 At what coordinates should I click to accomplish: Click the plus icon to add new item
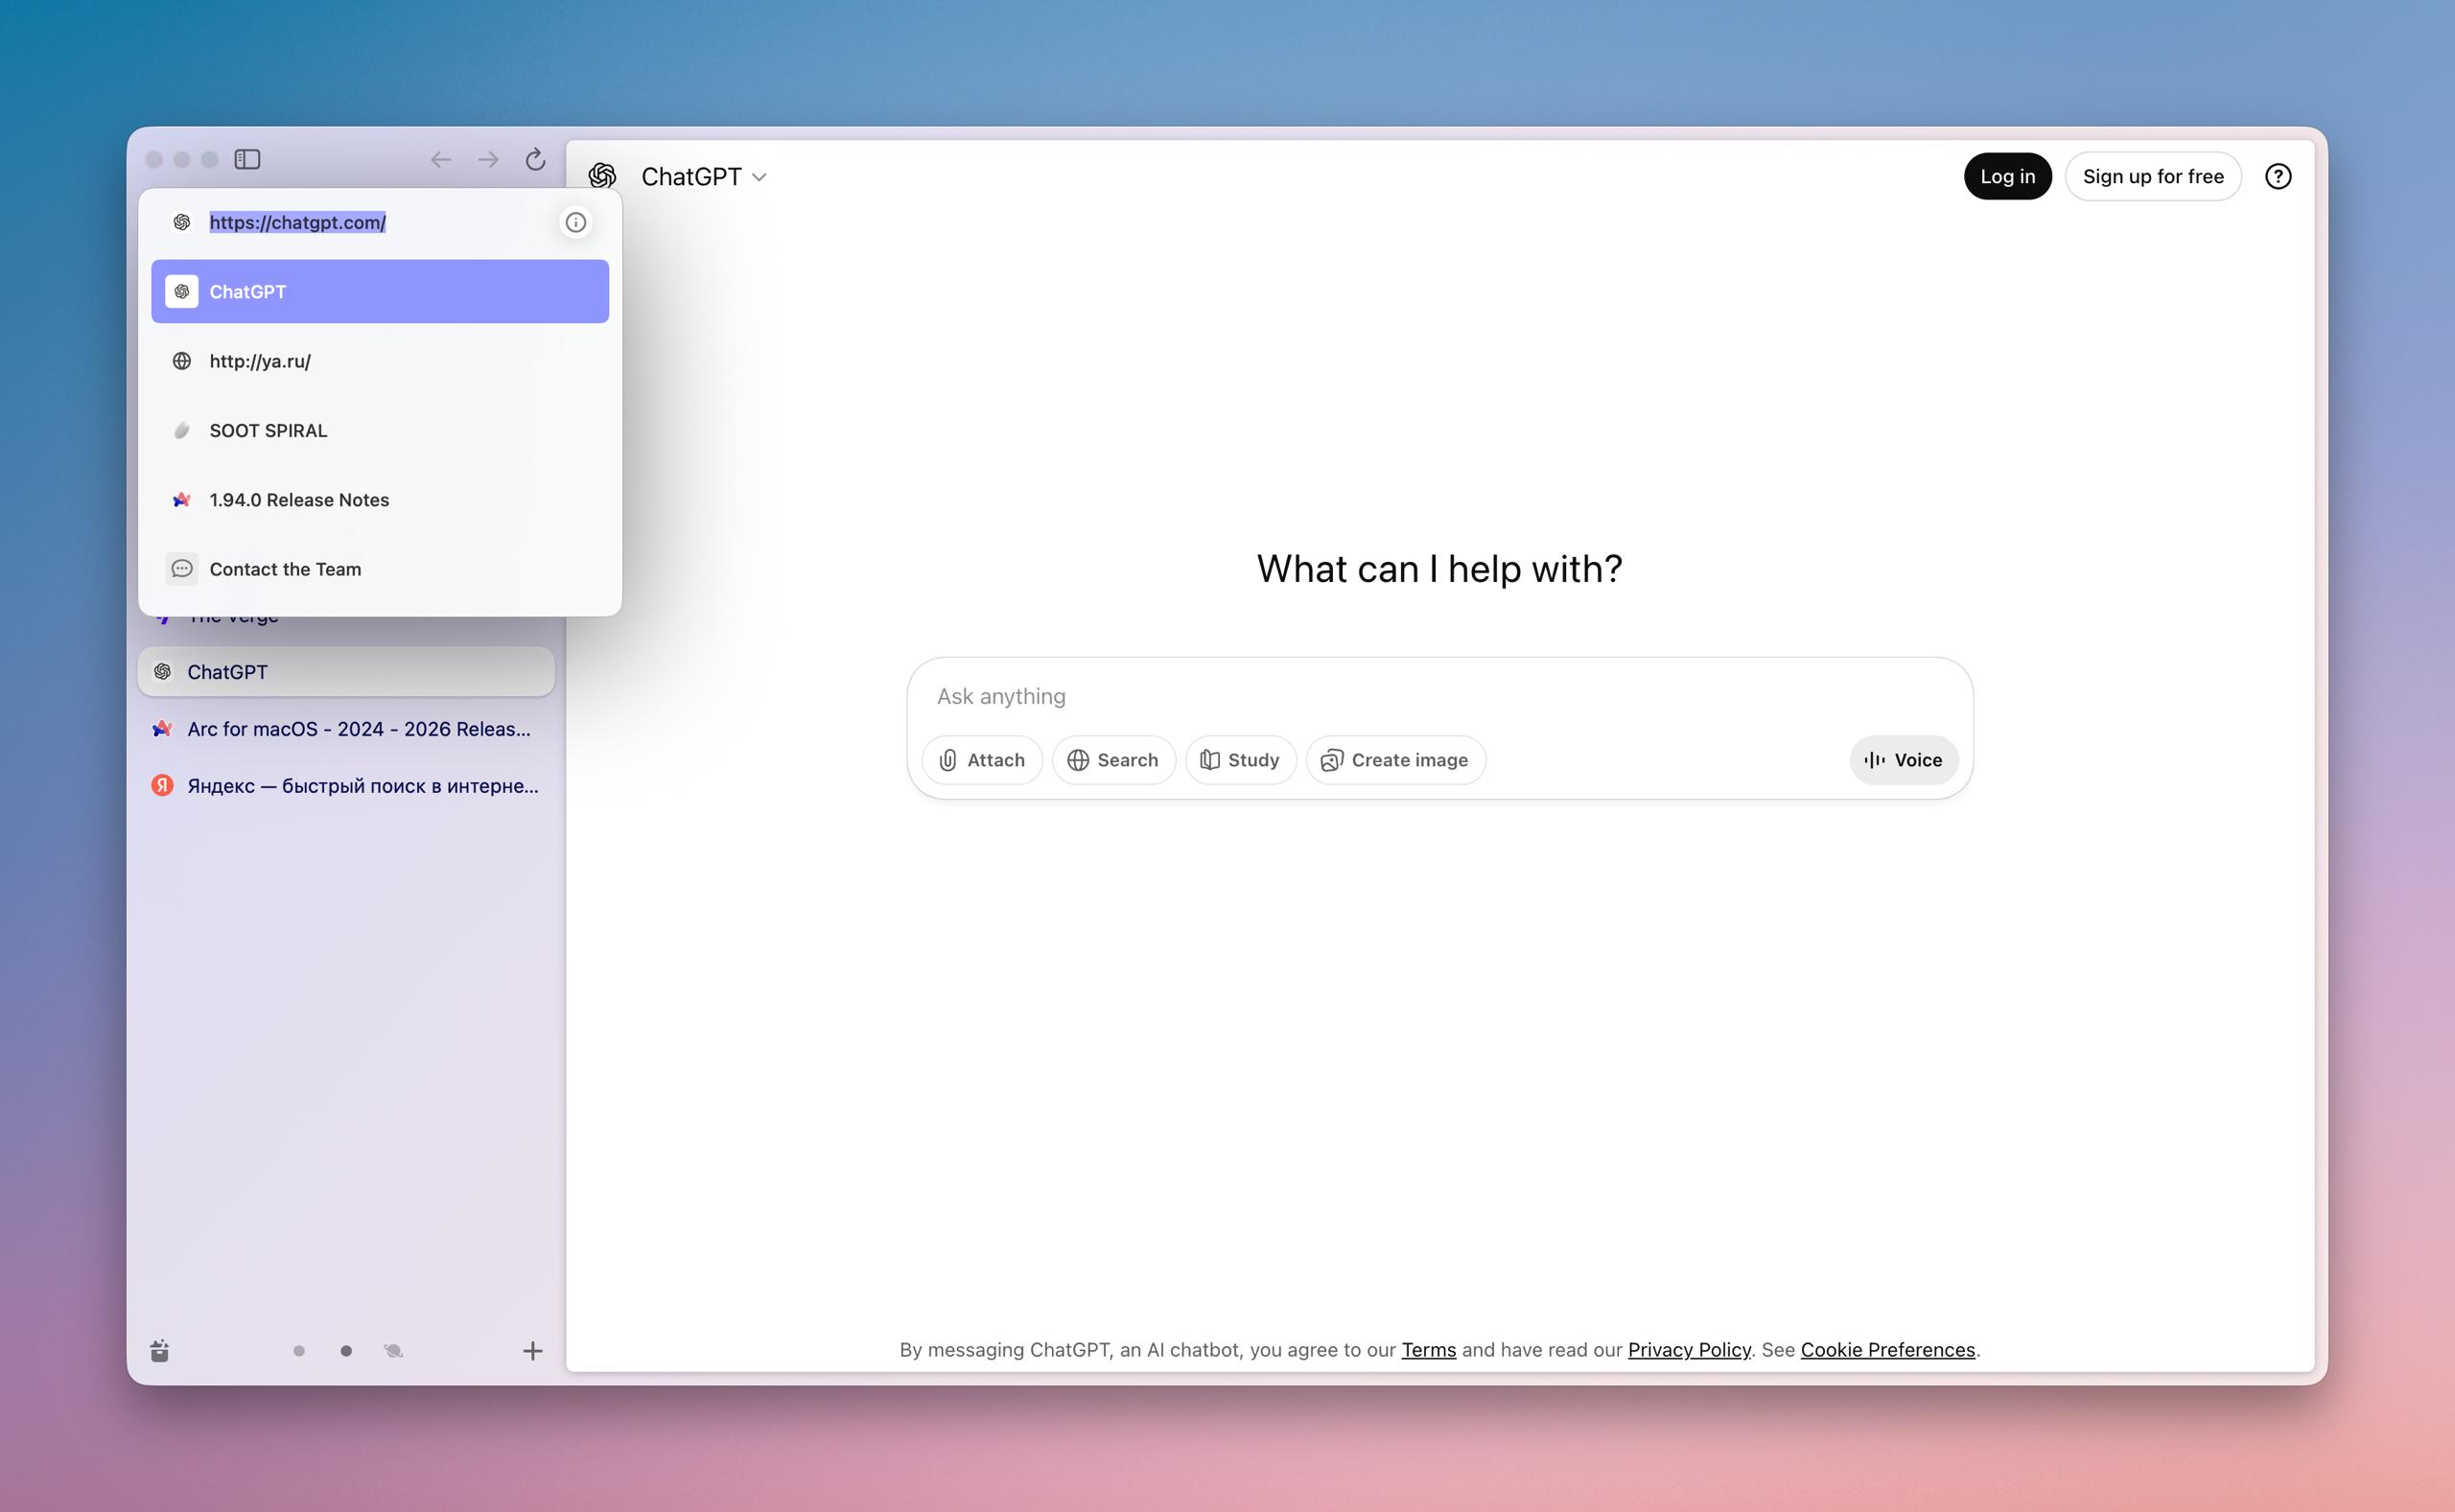[533, 1351]
